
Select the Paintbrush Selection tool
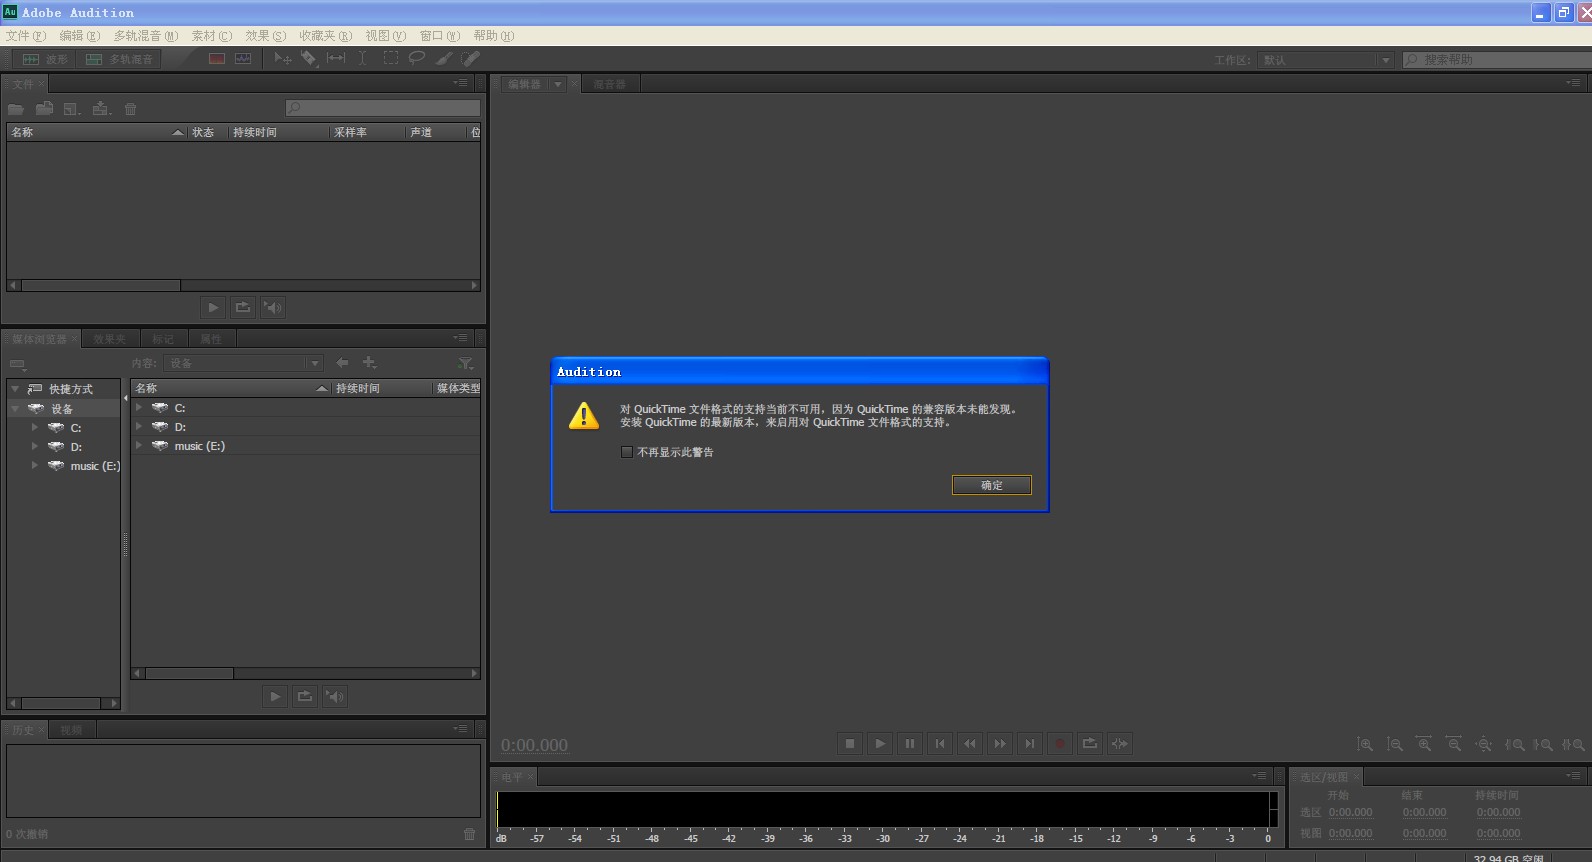[444, 59]
